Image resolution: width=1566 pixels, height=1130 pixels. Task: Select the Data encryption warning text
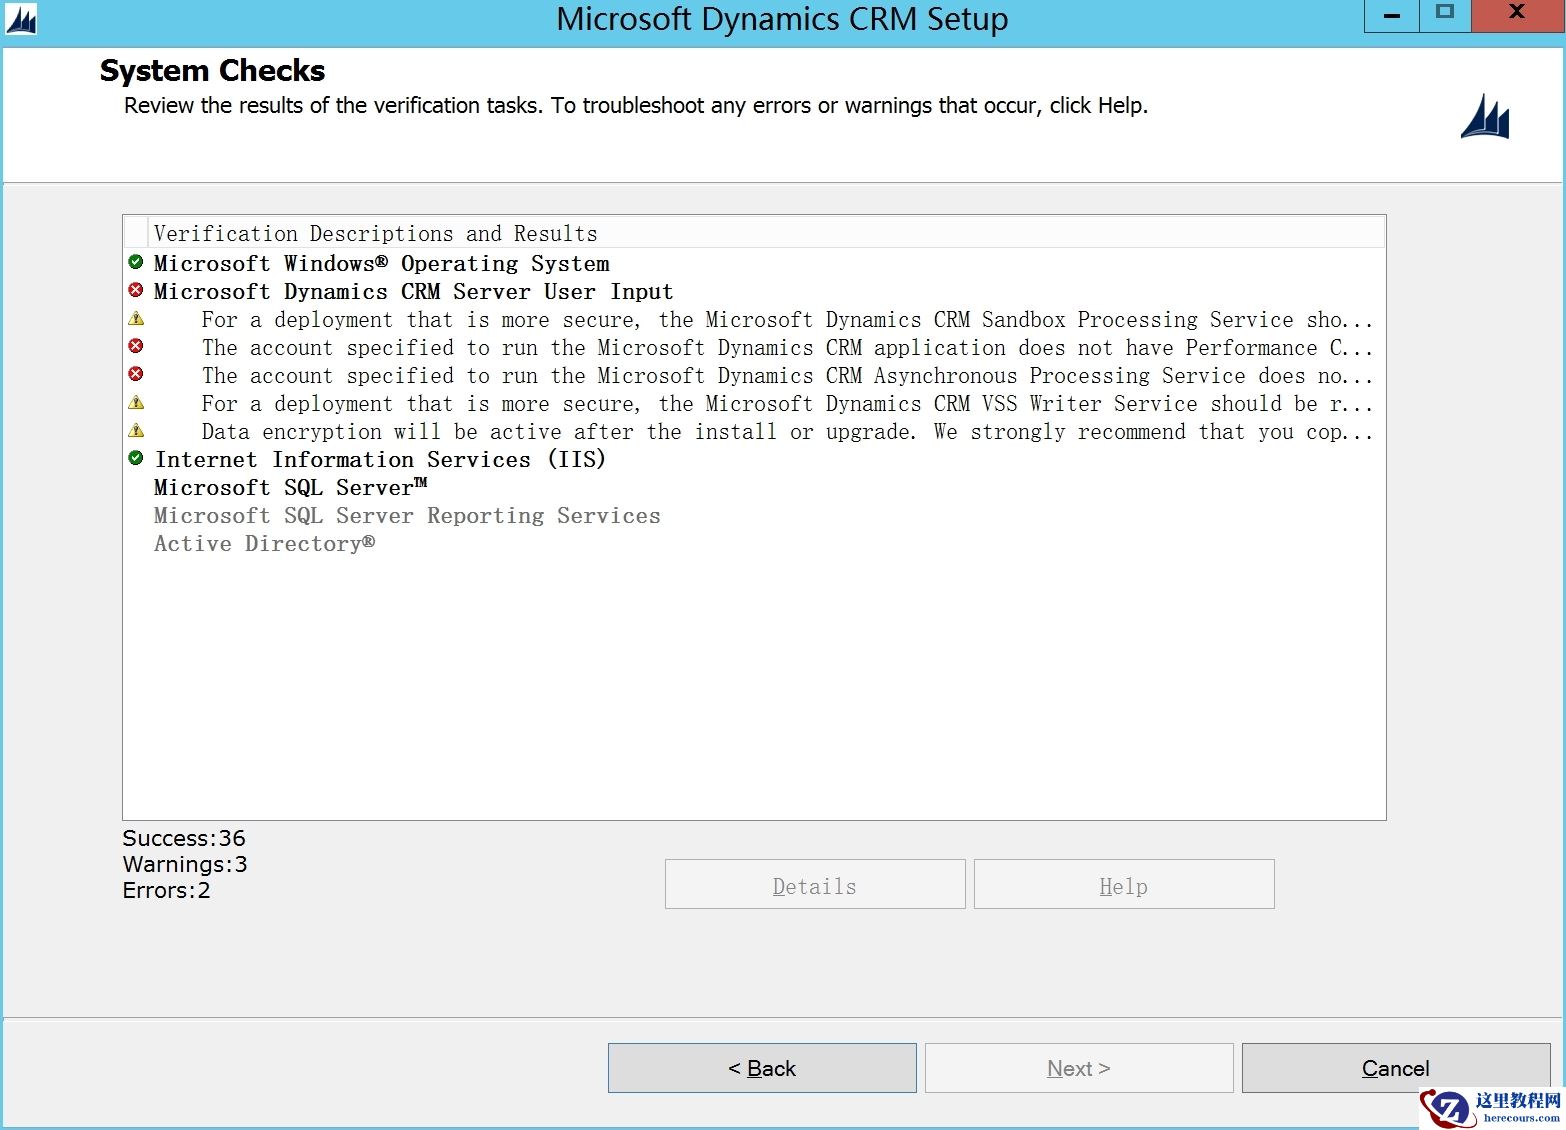(787, 431)
